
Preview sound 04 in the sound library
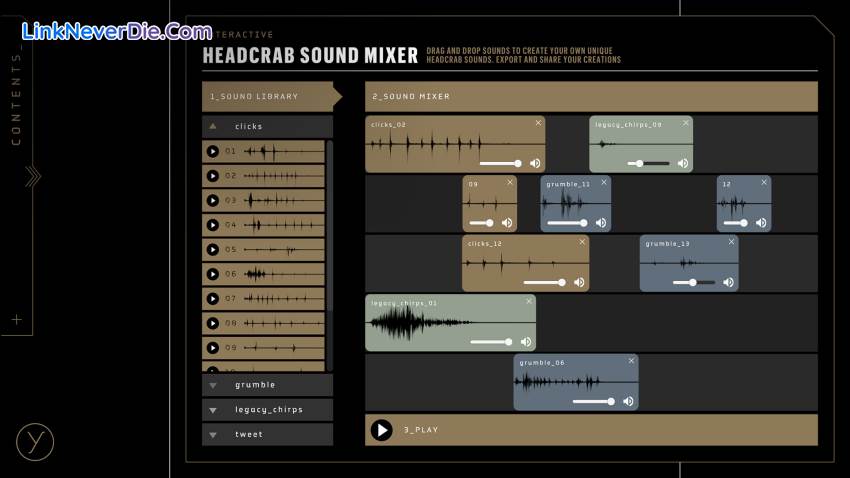click(x=212, y=225)
